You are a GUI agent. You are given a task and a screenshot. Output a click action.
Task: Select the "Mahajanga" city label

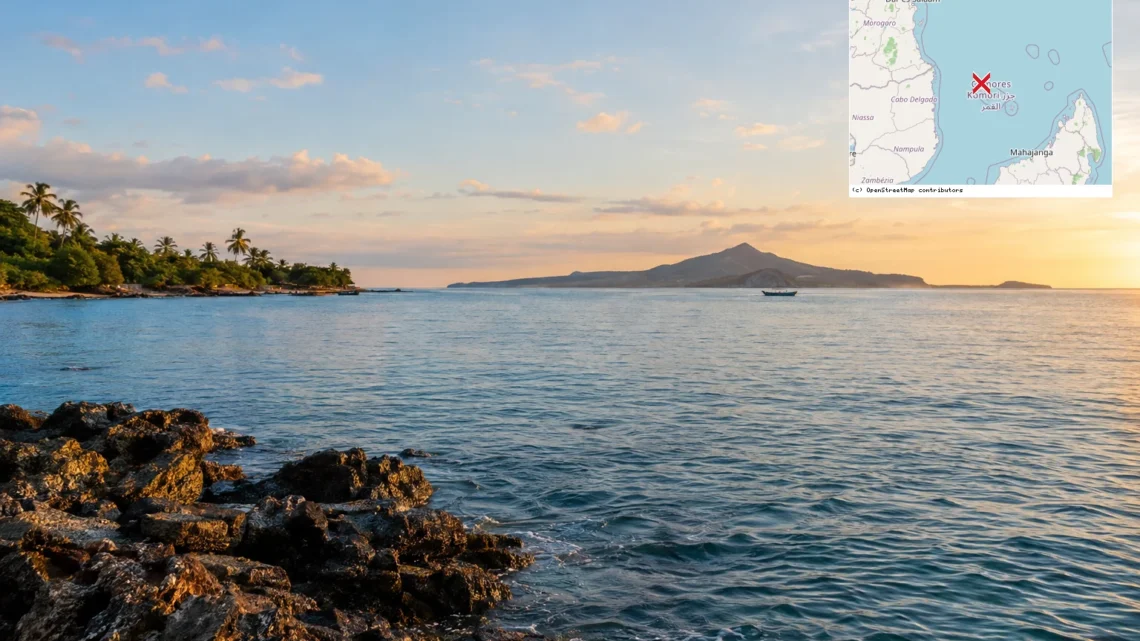[1031, 153]
